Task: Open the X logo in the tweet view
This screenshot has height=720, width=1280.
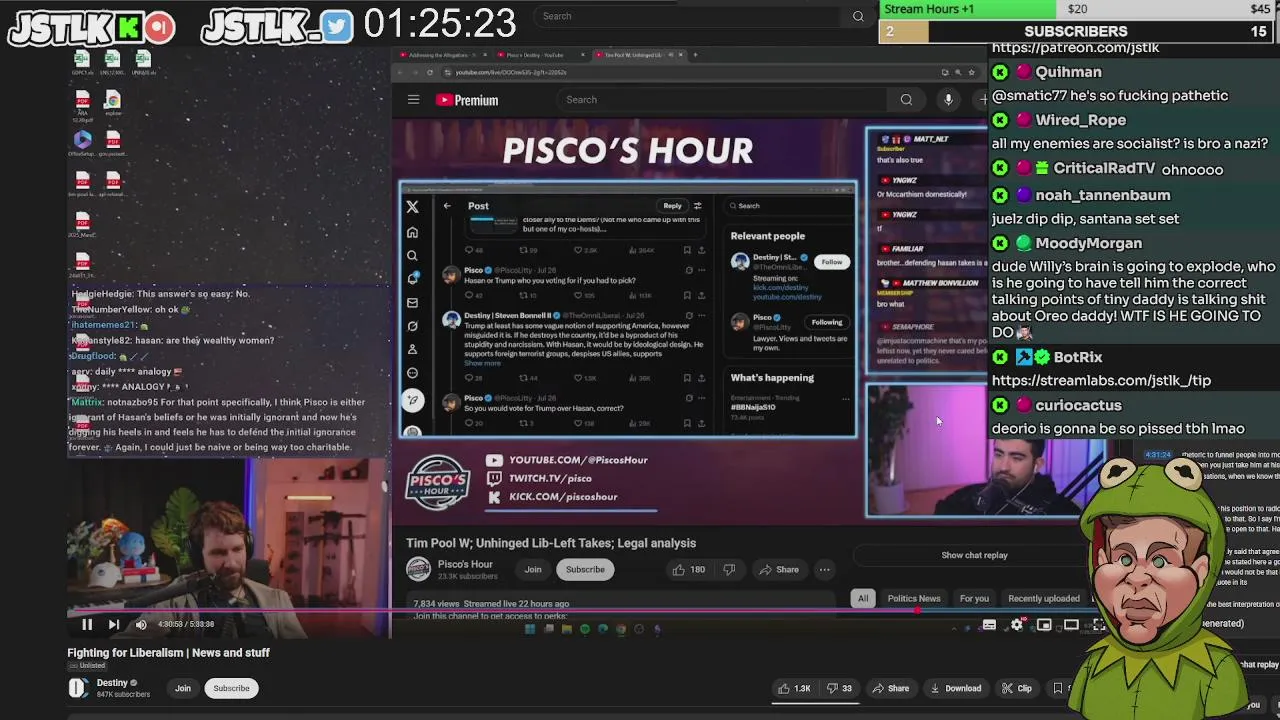Action: [412, 207]
